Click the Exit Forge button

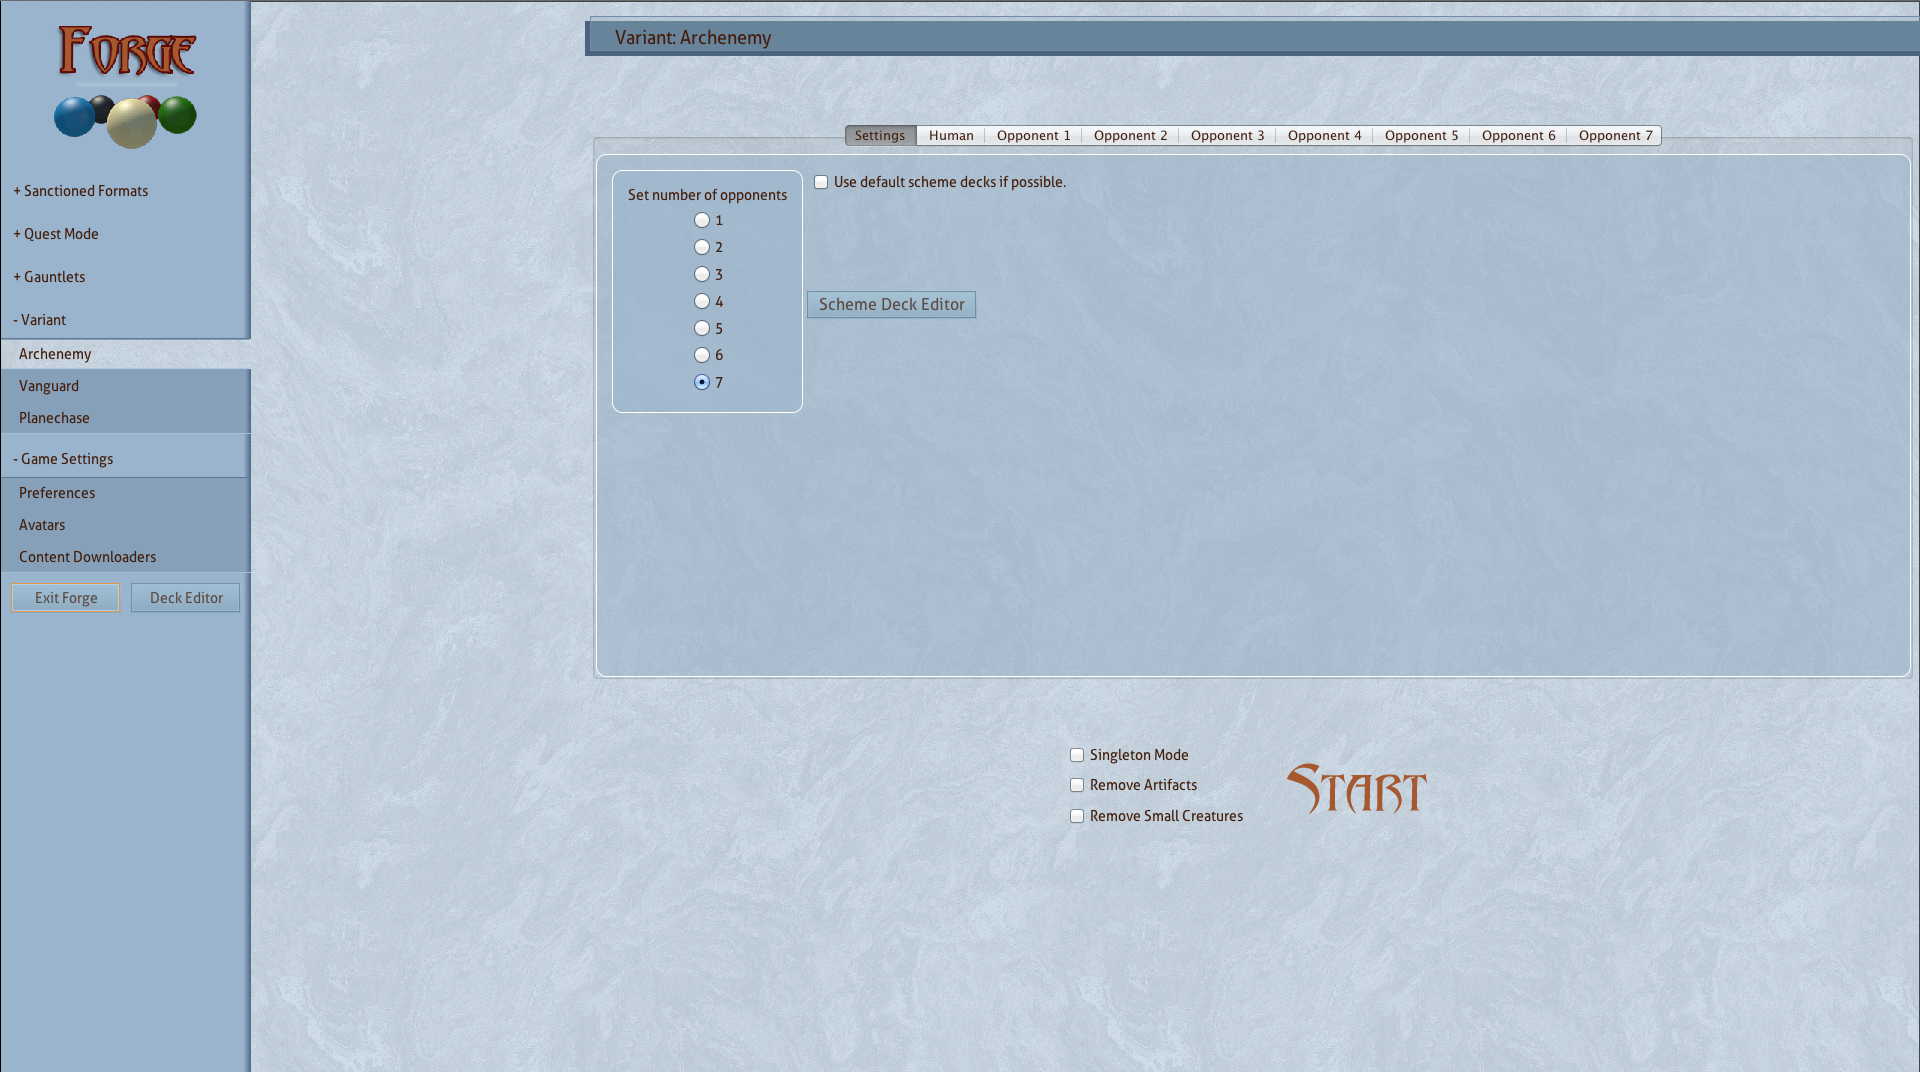point(66,598)
